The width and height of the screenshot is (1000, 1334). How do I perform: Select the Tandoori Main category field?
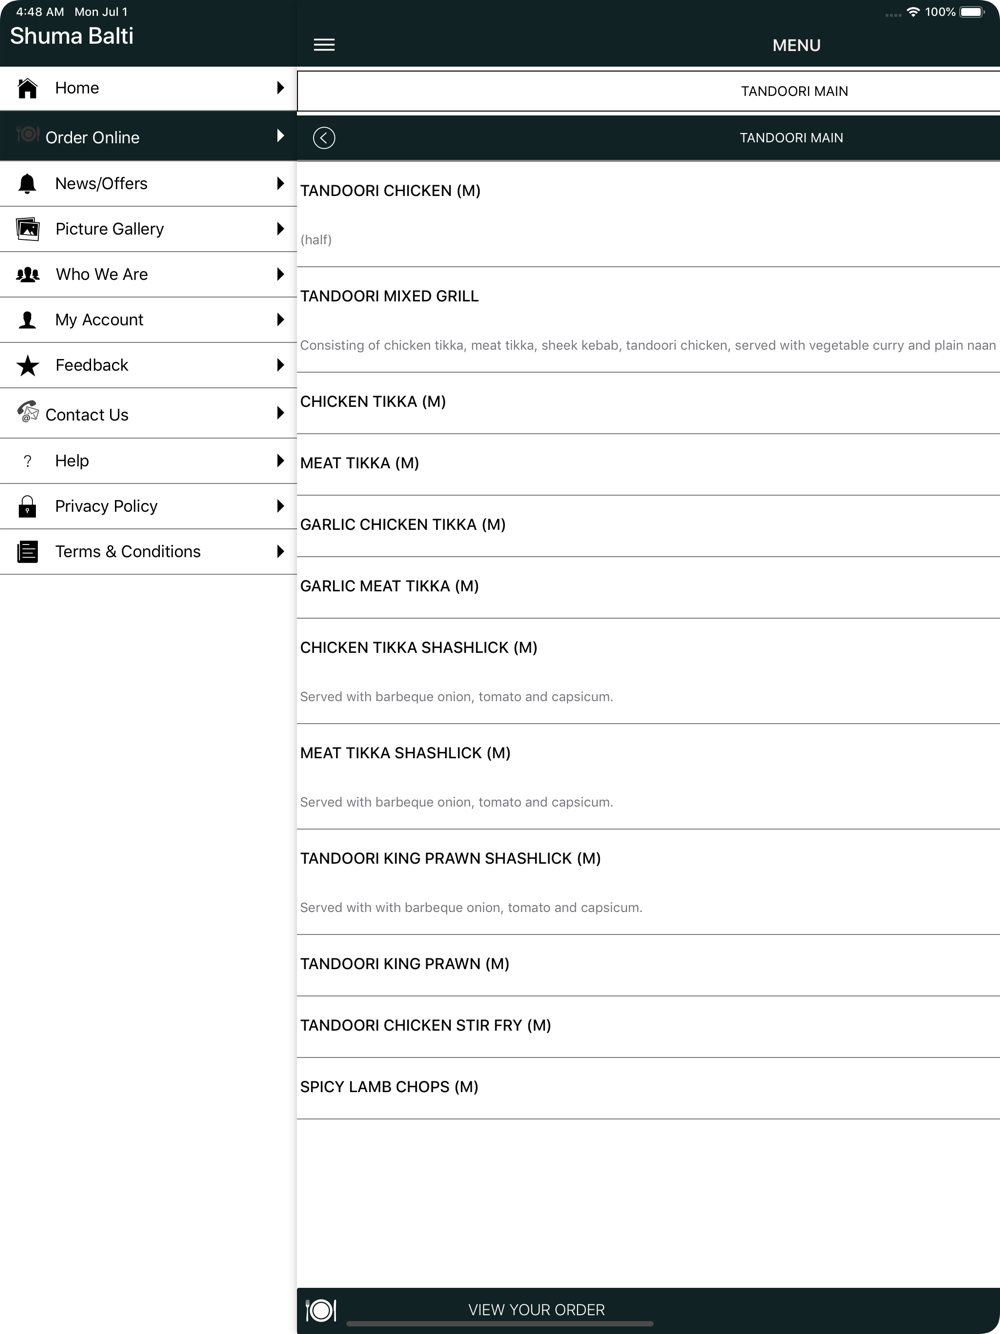click(x=648, y=91)
